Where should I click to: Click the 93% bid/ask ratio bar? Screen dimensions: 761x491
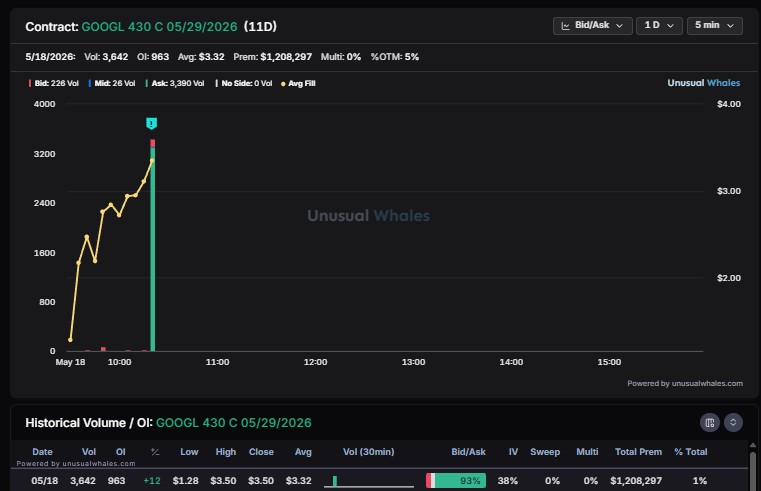tap(456, 480)
